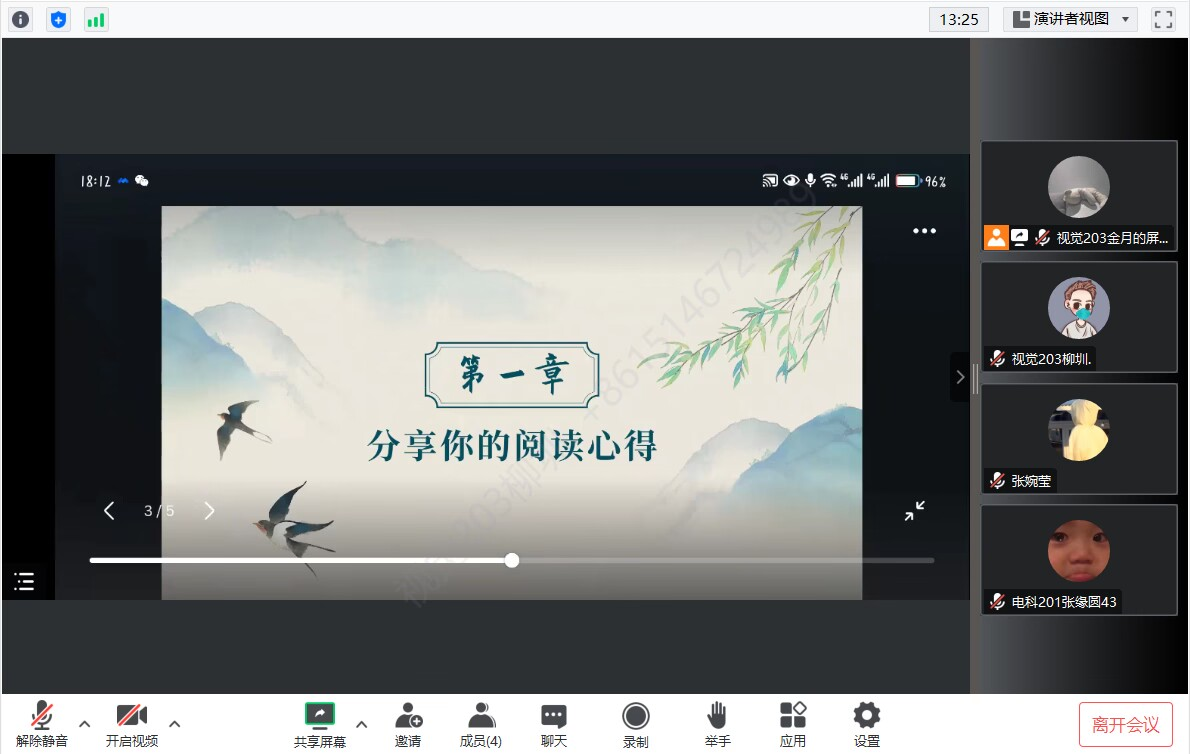1190x754 pixels.
Task: Open 设置 settings
Action: pyautogui.click(x=866, y=724)
